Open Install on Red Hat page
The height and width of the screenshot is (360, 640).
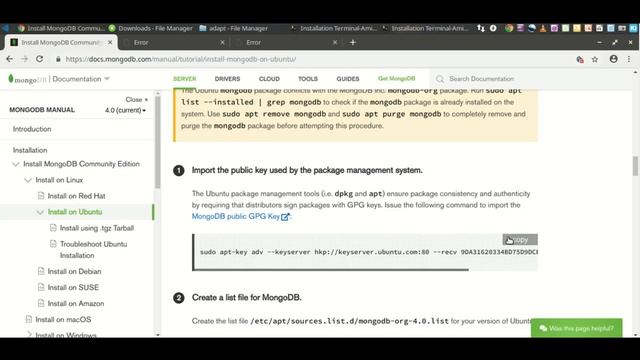point(76,196)
